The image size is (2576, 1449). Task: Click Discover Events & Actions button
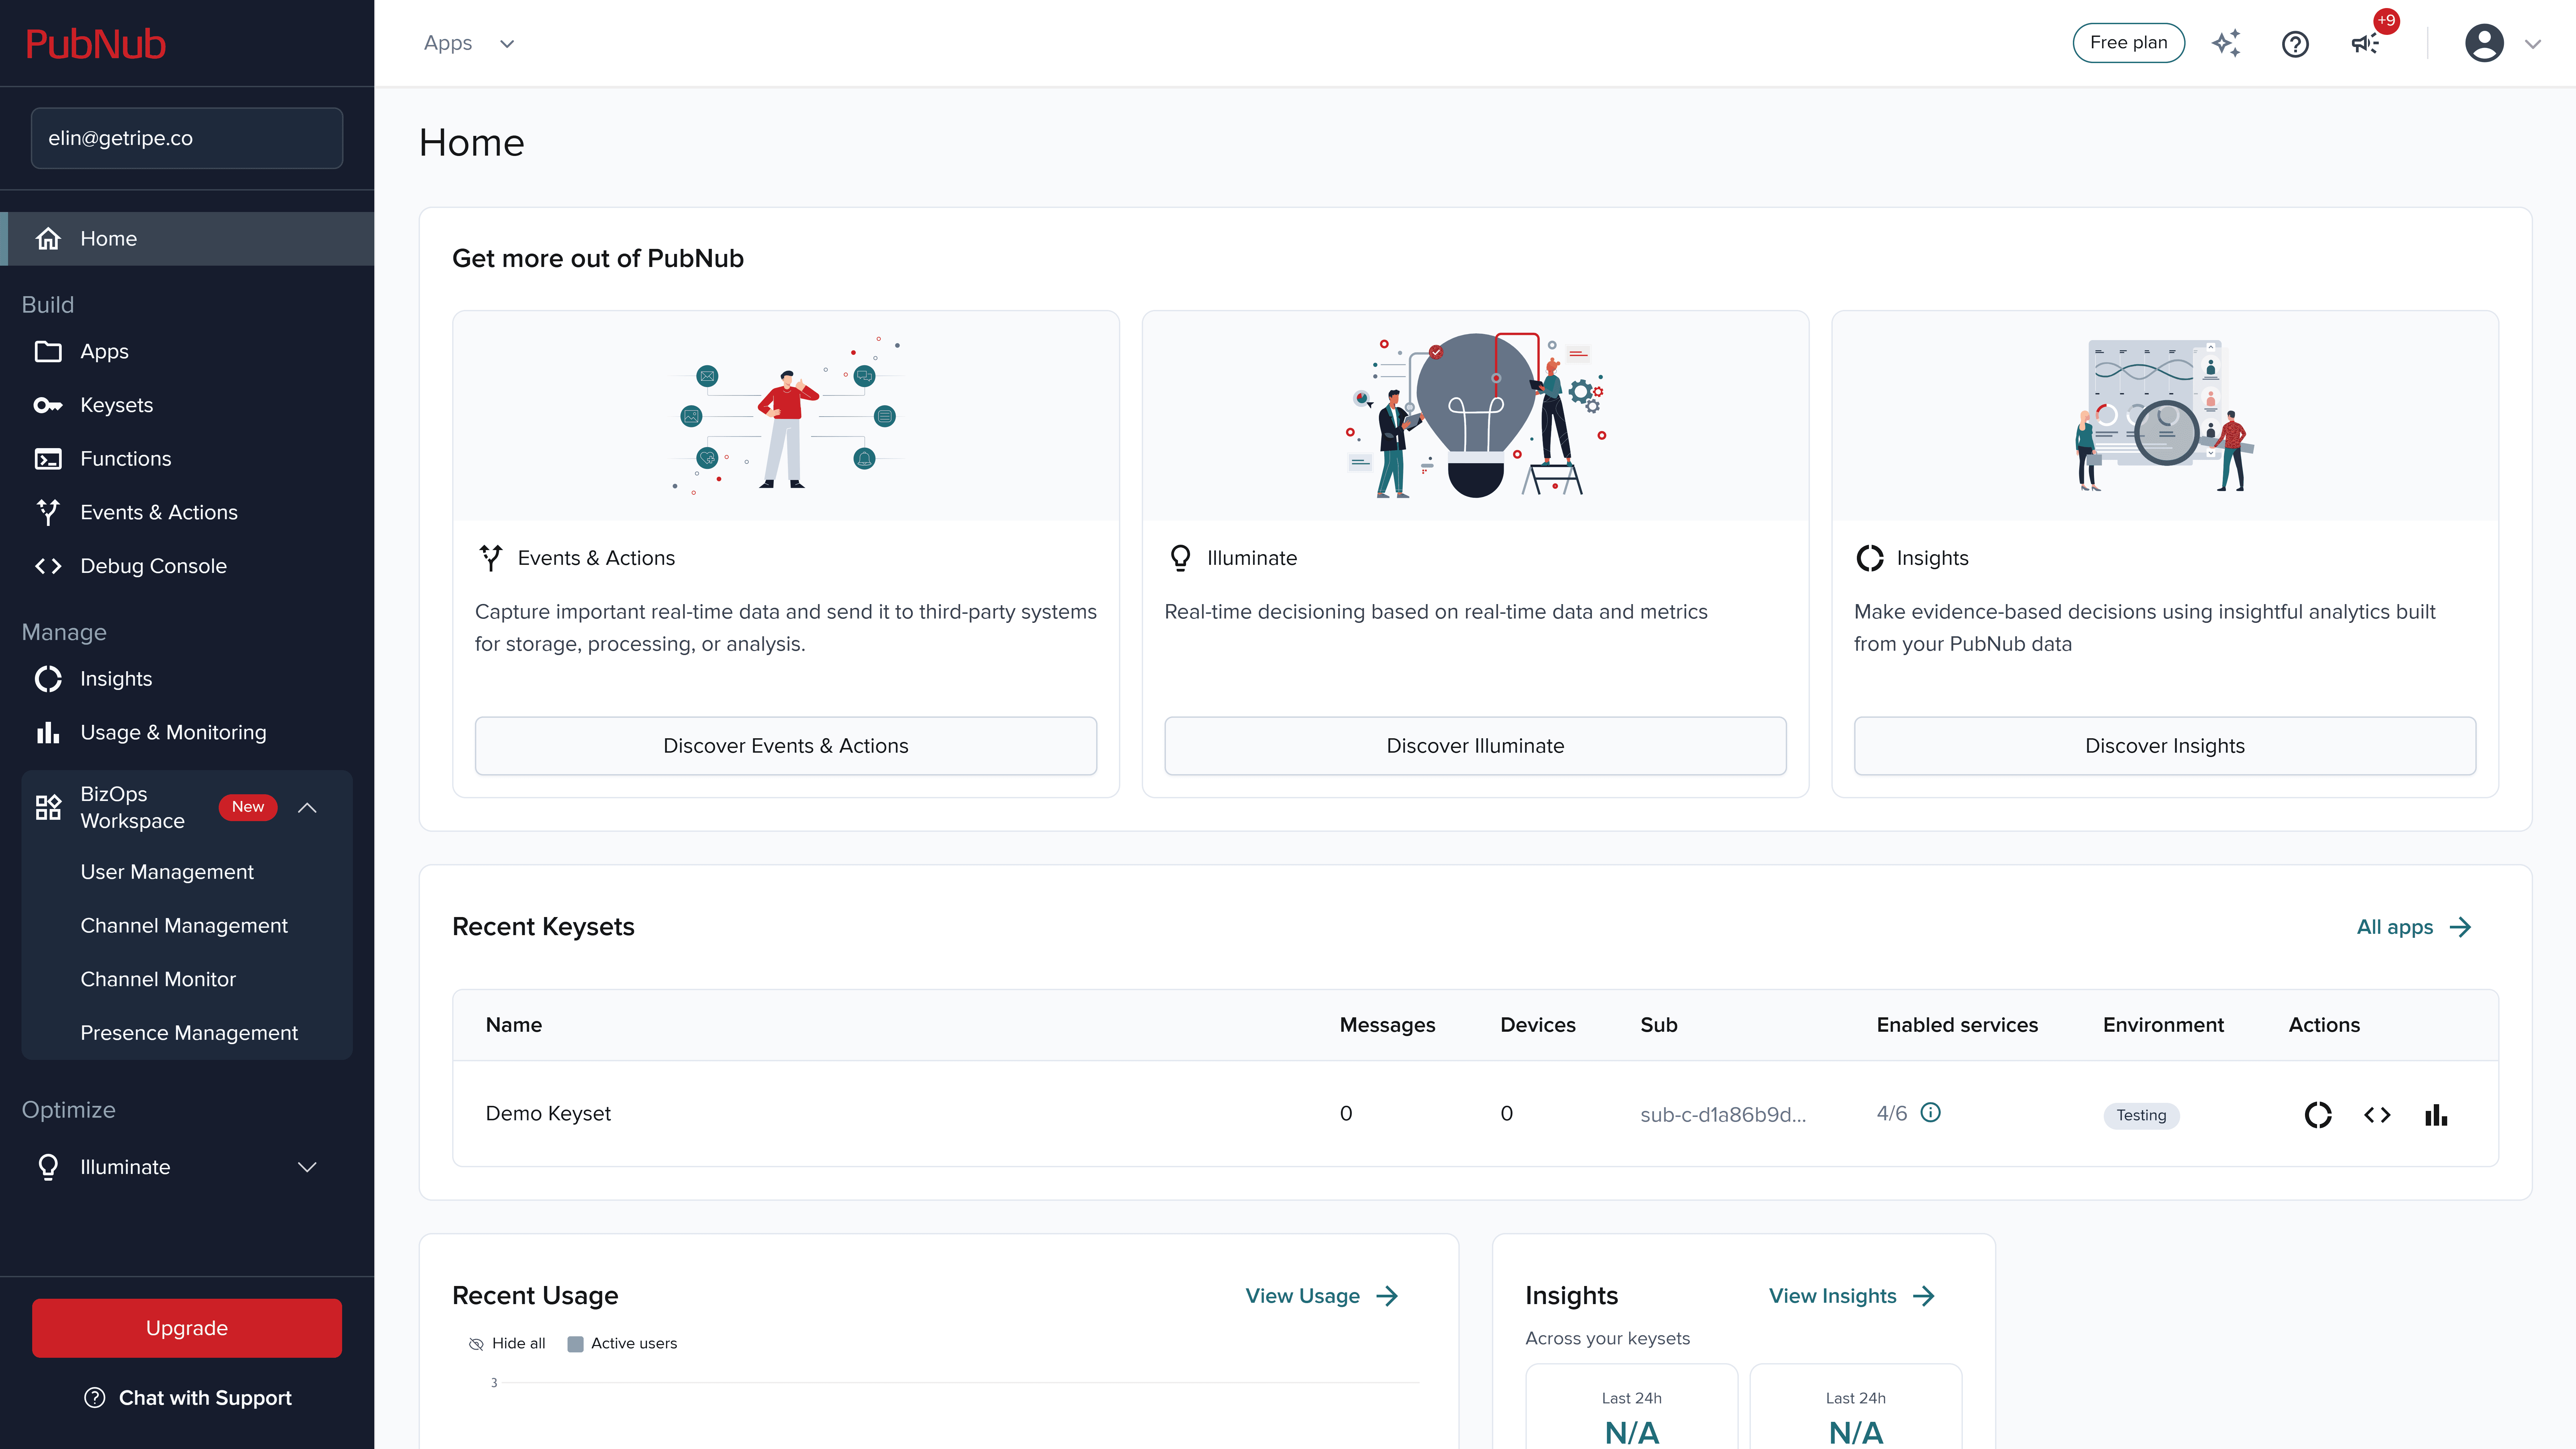(x=786, y=746)
